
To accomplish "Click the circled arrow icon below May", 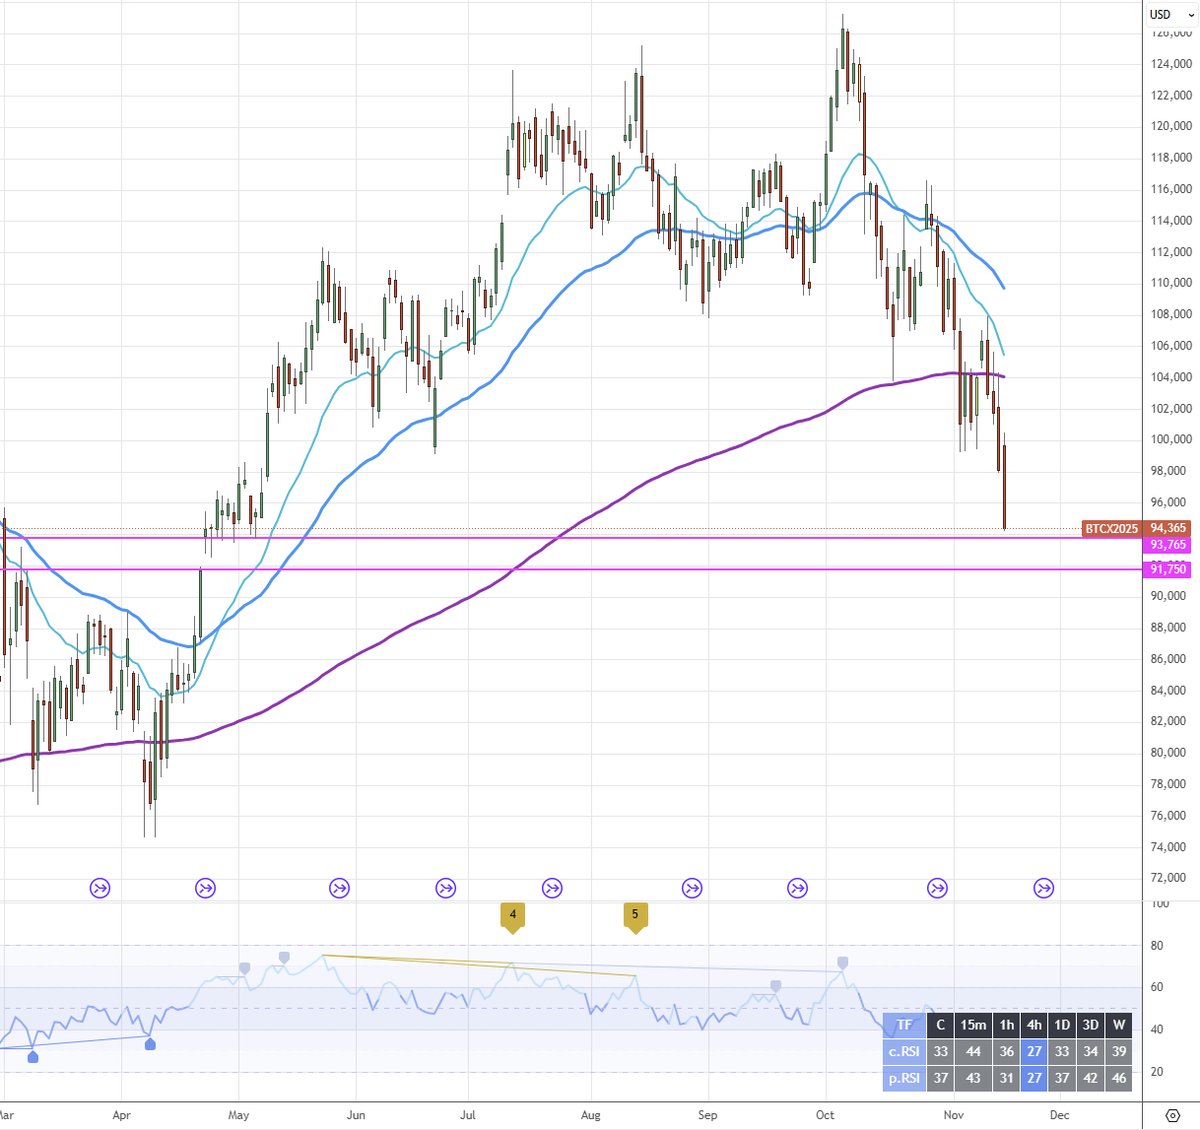I will point(204,887).
